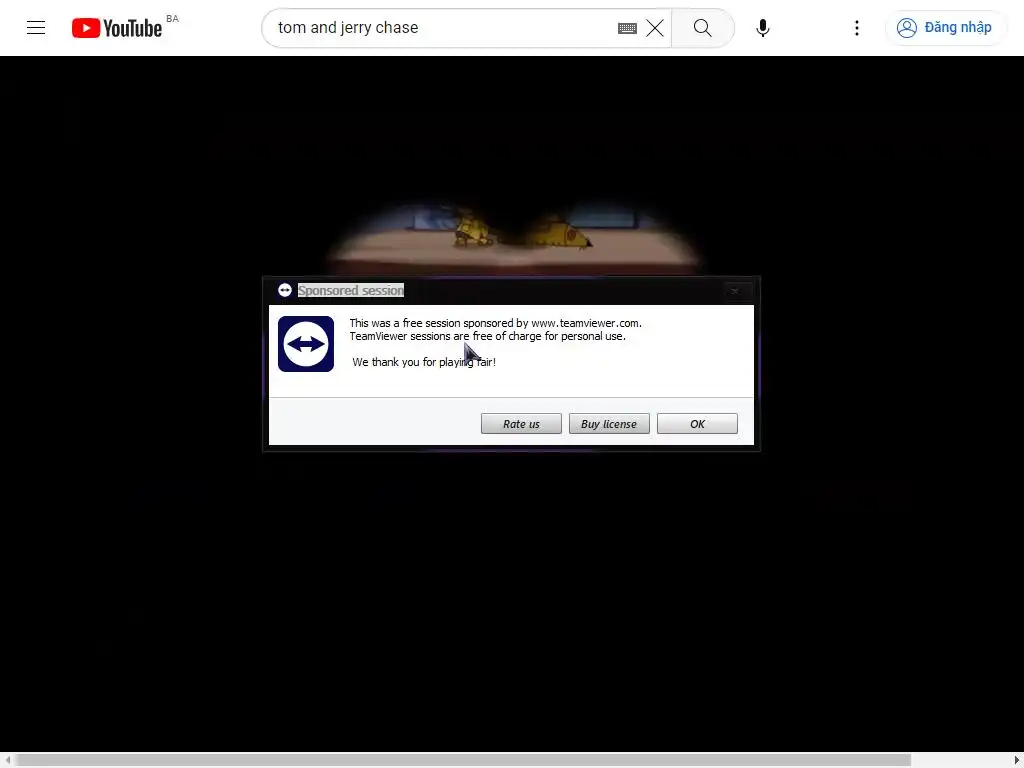Go to YouTube home via logo
Viewport: 1024px width, 768px height.
click(117, 28)
